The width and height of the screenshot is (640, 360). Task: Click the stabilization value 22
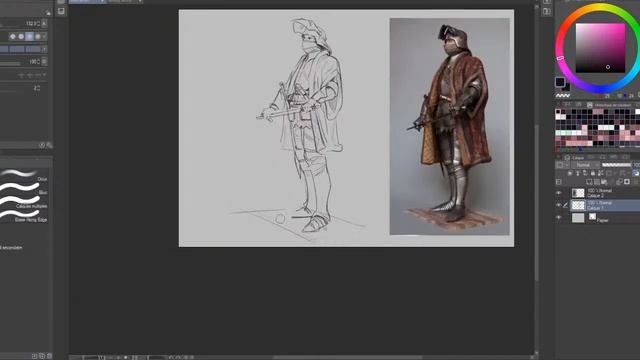click(37, 88)
